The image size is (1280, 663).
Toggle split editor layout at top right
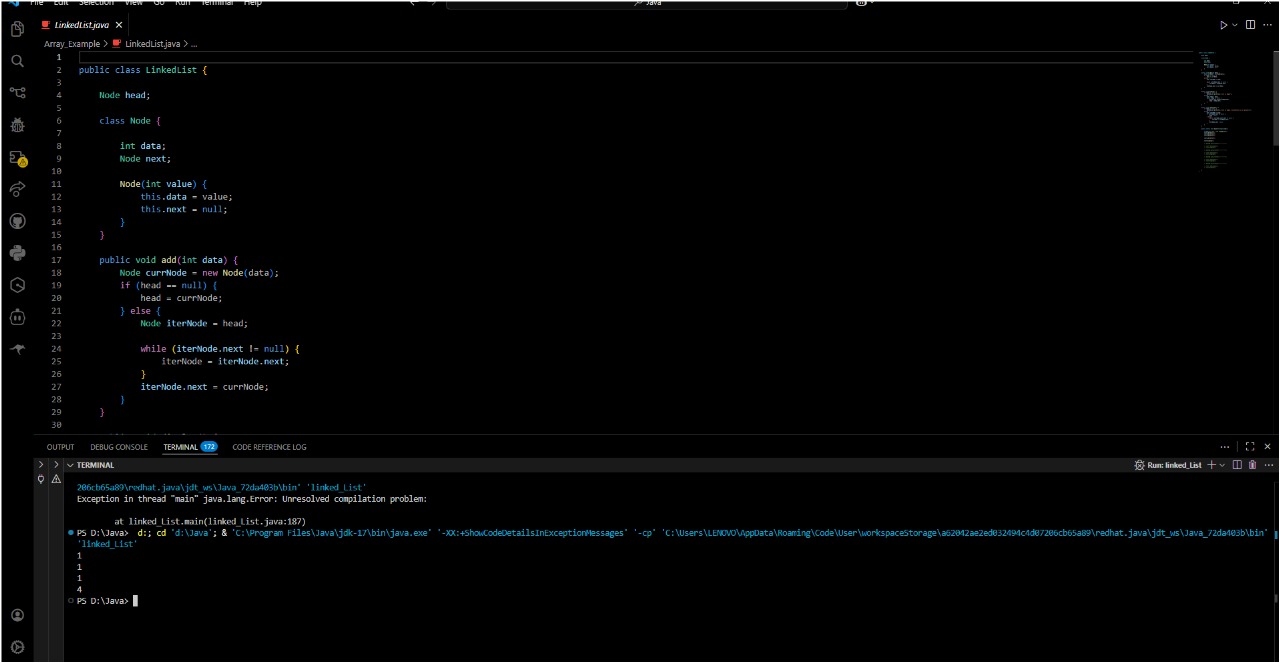[1250, 25]
